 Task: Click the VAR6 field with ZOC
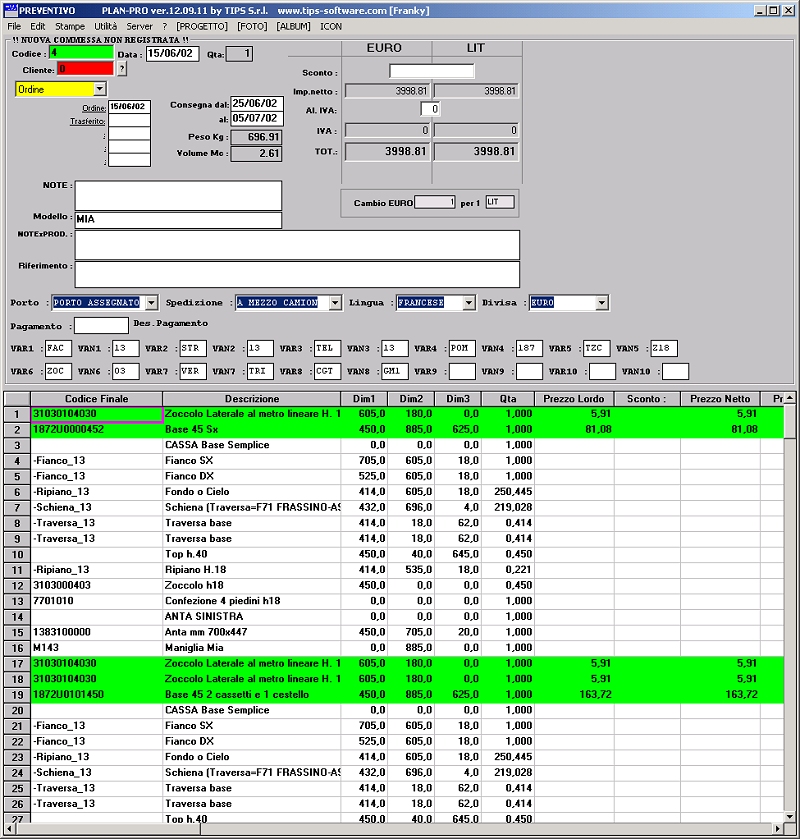click(58, 371)
